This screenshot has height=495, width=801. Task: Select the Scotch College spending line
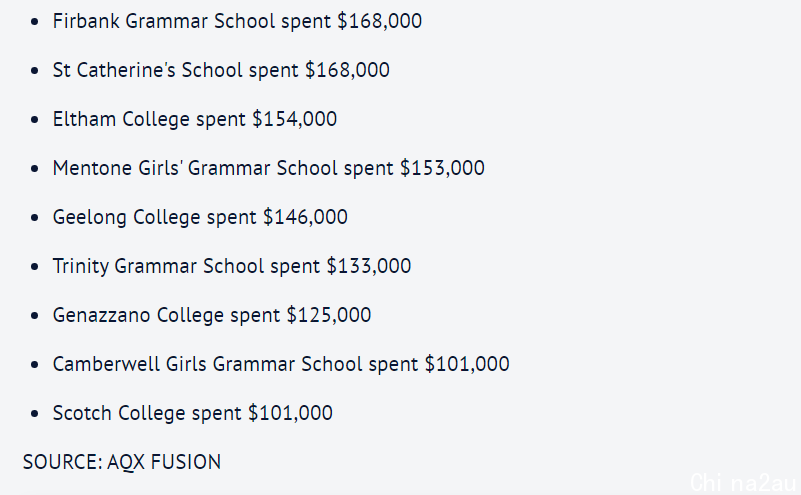tap(193, 414)
